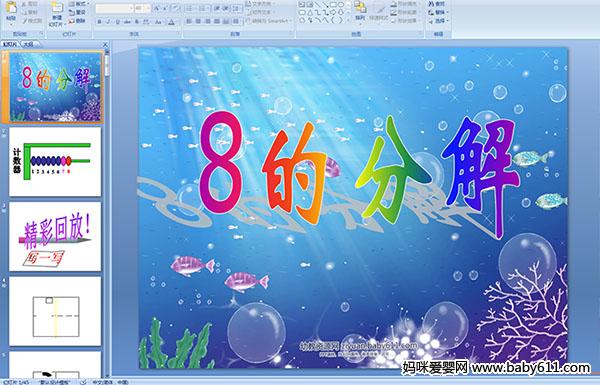Click the Delete slide icon
This screenshot has width=600, height=385.
pyautogui.click(x=77, y=21)
